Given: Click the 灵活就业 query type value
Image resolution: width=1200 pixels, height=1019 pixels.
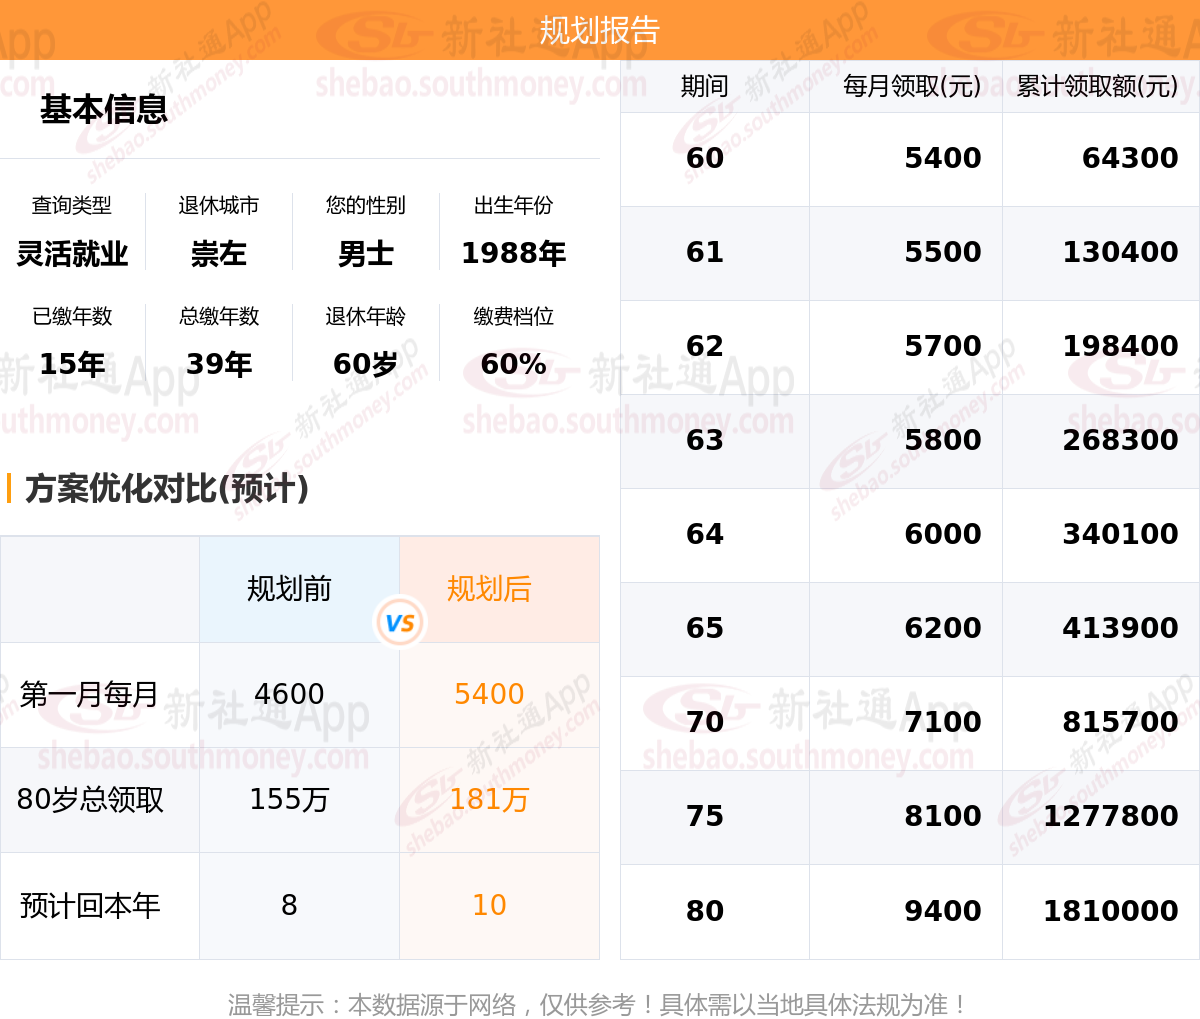Looking at the screenshot, I should [72, 254].
